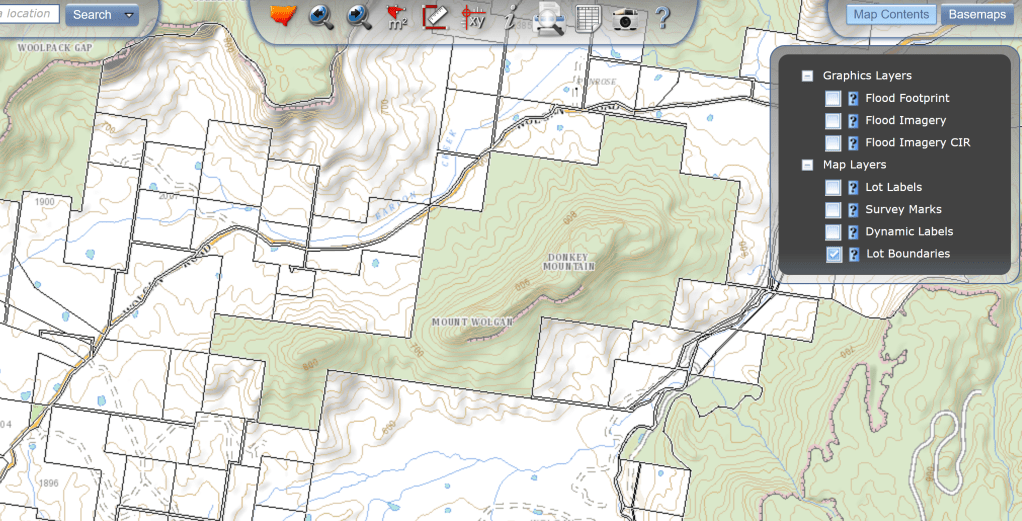
Task: Switch to the Basemaps tab
Action: coord(977,15)
